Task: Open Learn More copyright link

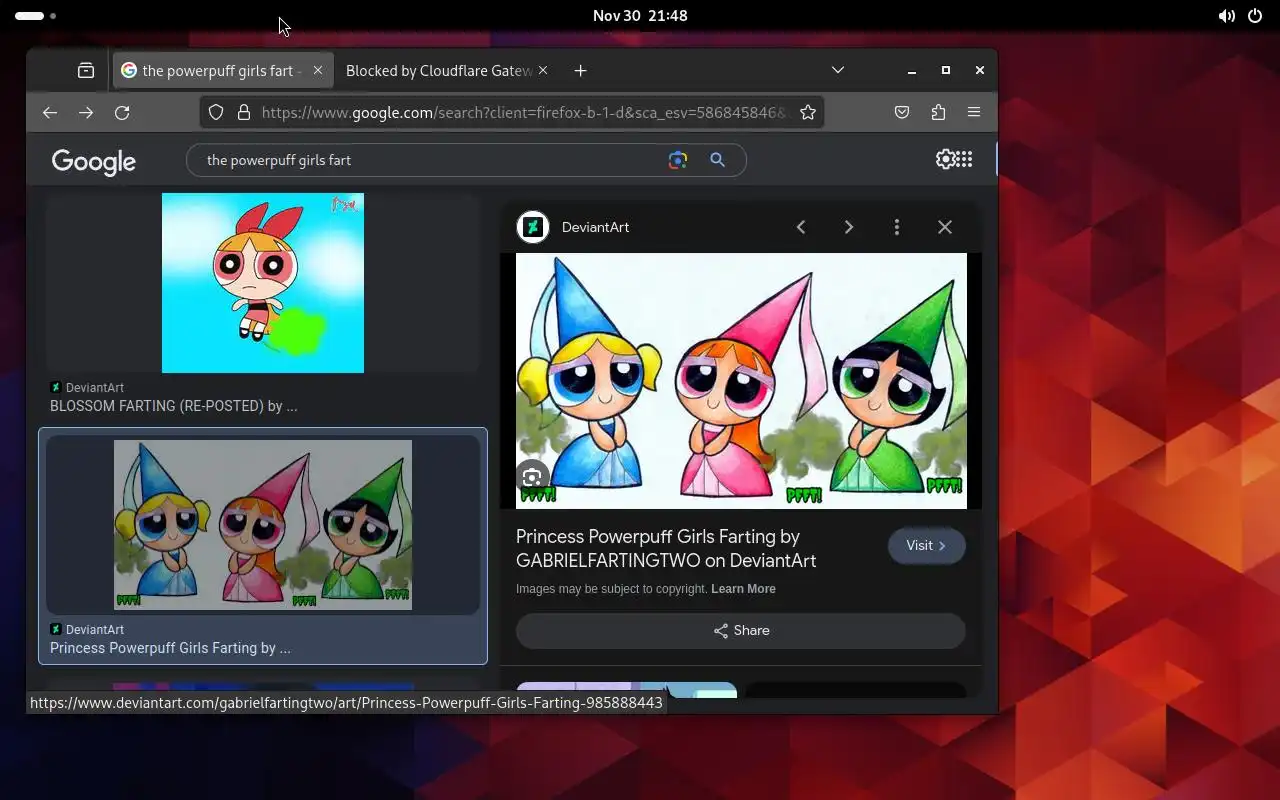Action: click(x=743, y=589)
